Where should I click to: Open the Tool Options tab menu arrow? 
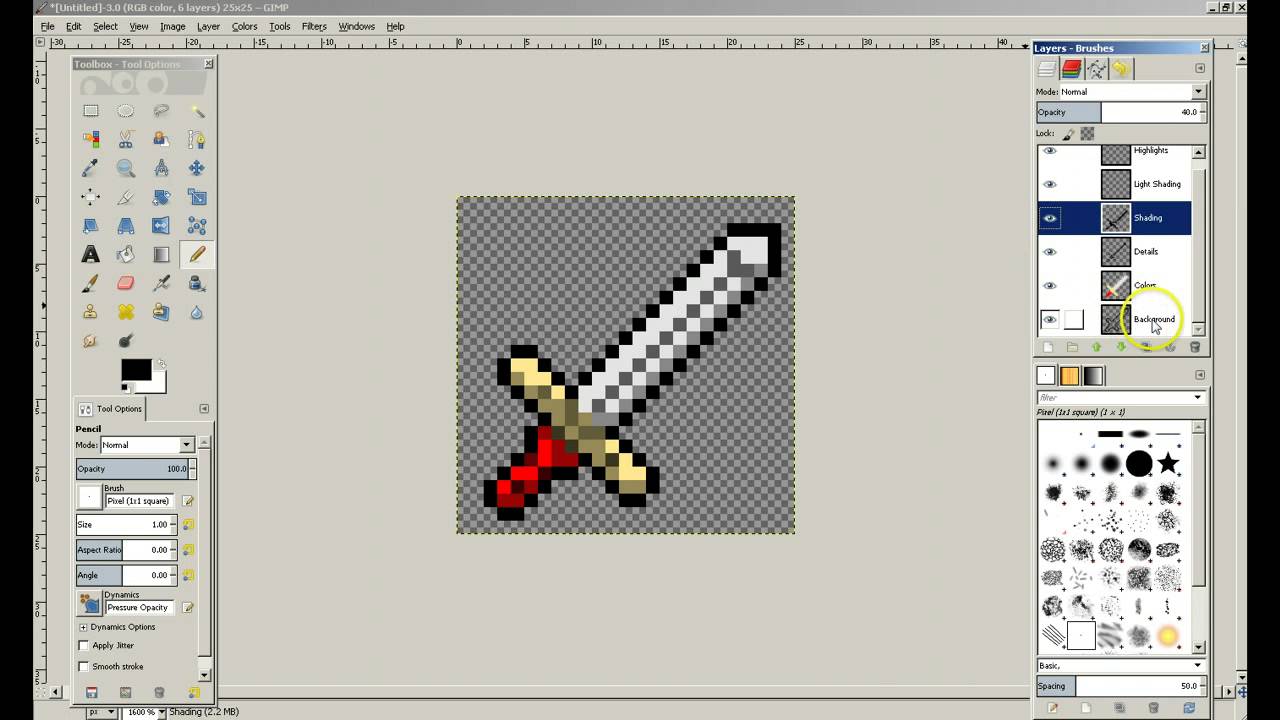pyautogui.click(x=204, y=408)
